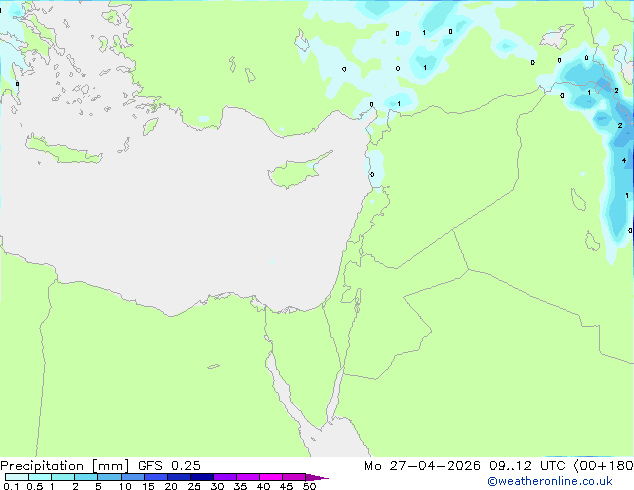Click the legend value label '0.1'
Screen dimensions: 634x490
pos(11,486)
